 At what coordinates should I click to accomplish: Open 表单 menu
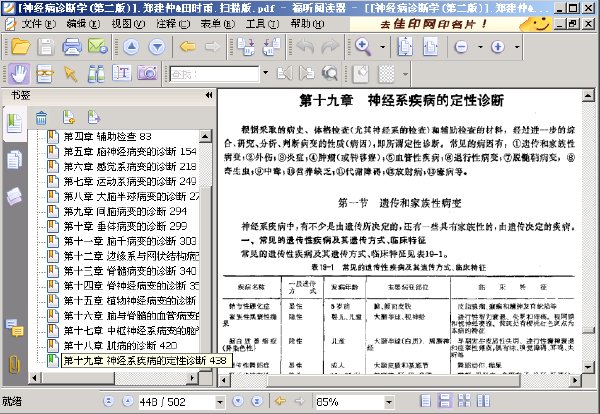pyautogui.click(x=218, y=24)
